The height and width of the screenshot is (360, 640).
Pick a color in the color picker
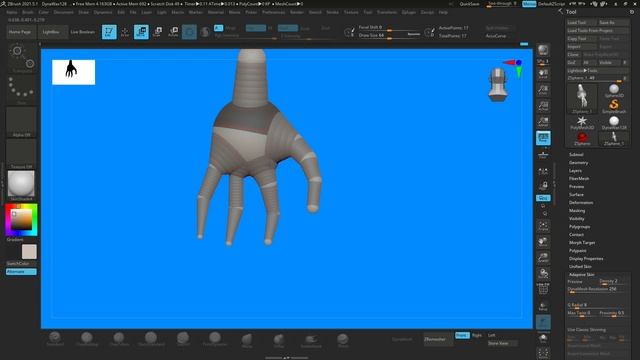click(21, 220)
